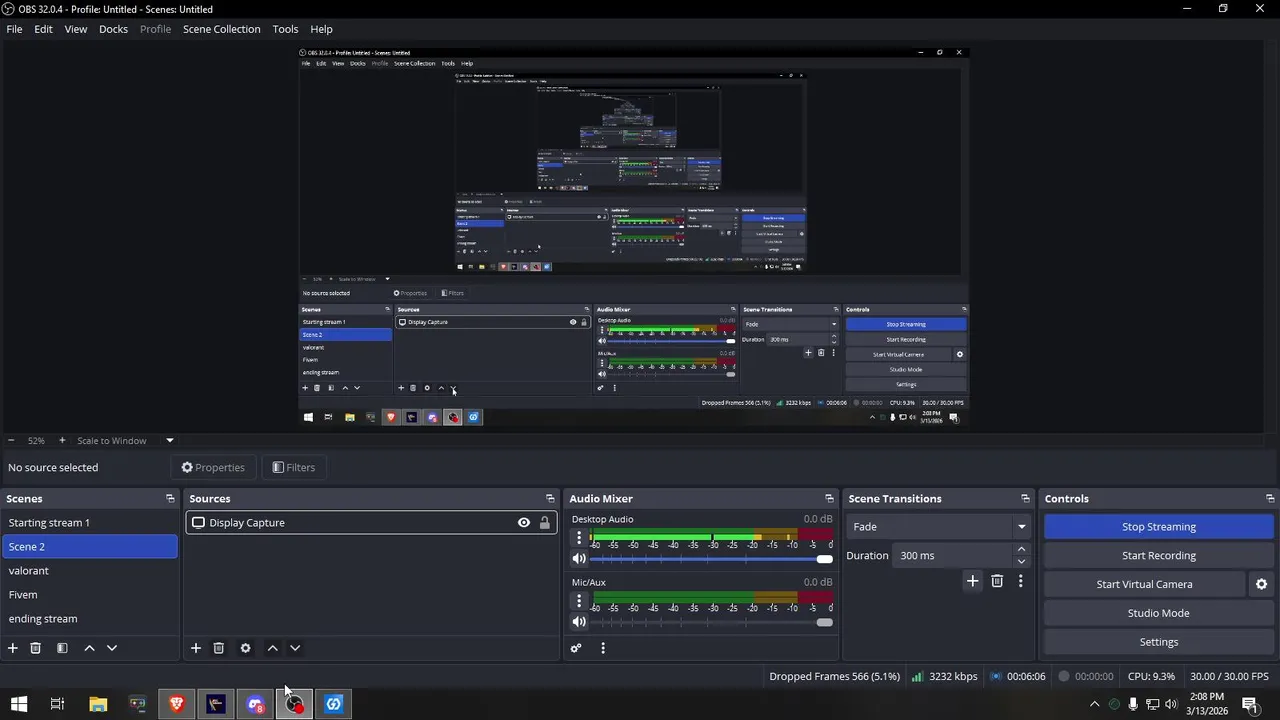
Task: Open virtual camera settings gear
Action: (1261, 584)
